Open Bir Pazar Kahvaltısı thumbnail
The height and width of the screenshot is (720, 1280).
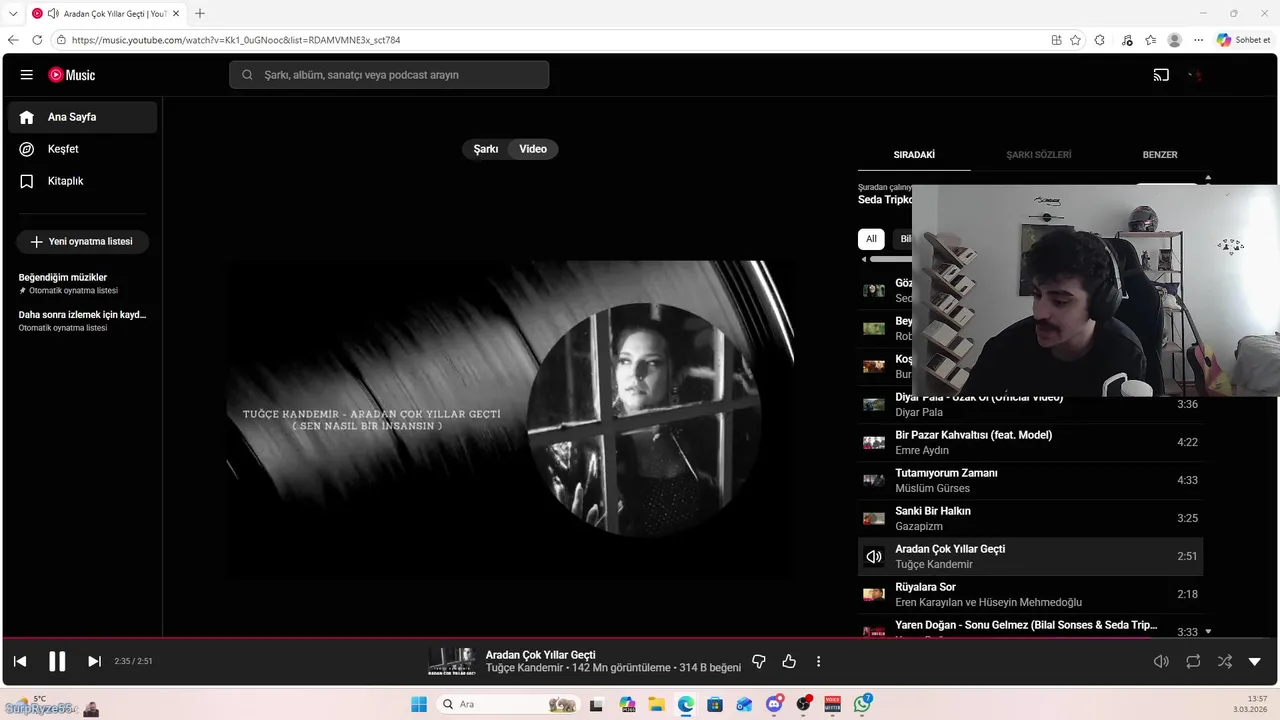coord(874,443)
